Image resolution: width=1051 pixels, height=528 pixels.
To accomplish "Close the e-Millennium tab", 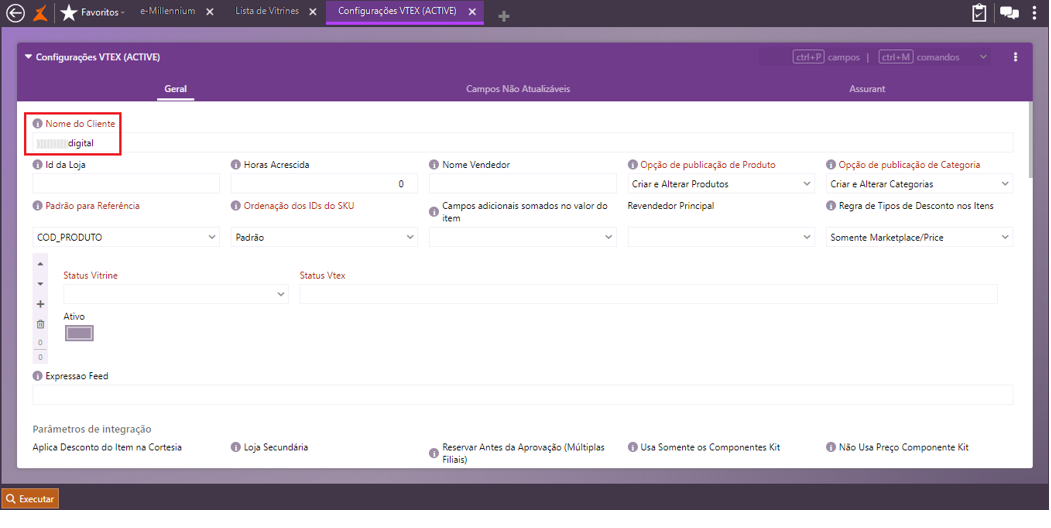I will click(x=210, y=12).
